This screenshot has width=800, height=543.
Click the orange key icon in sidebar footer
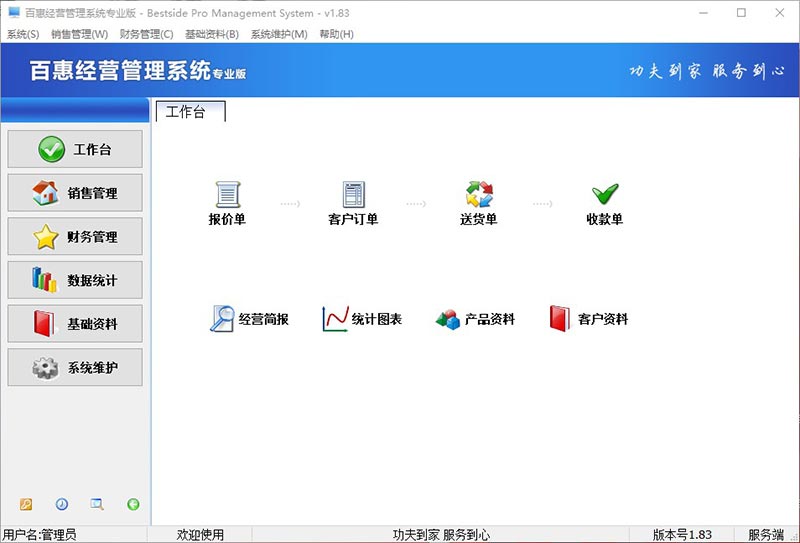[x=26, y=504]
